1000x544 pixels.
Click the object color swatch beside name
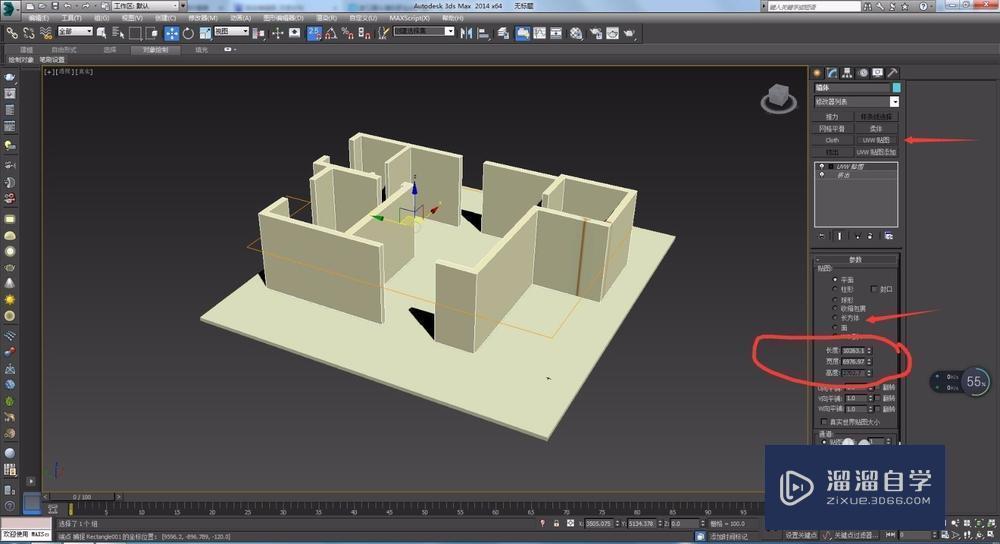[896, 87]
